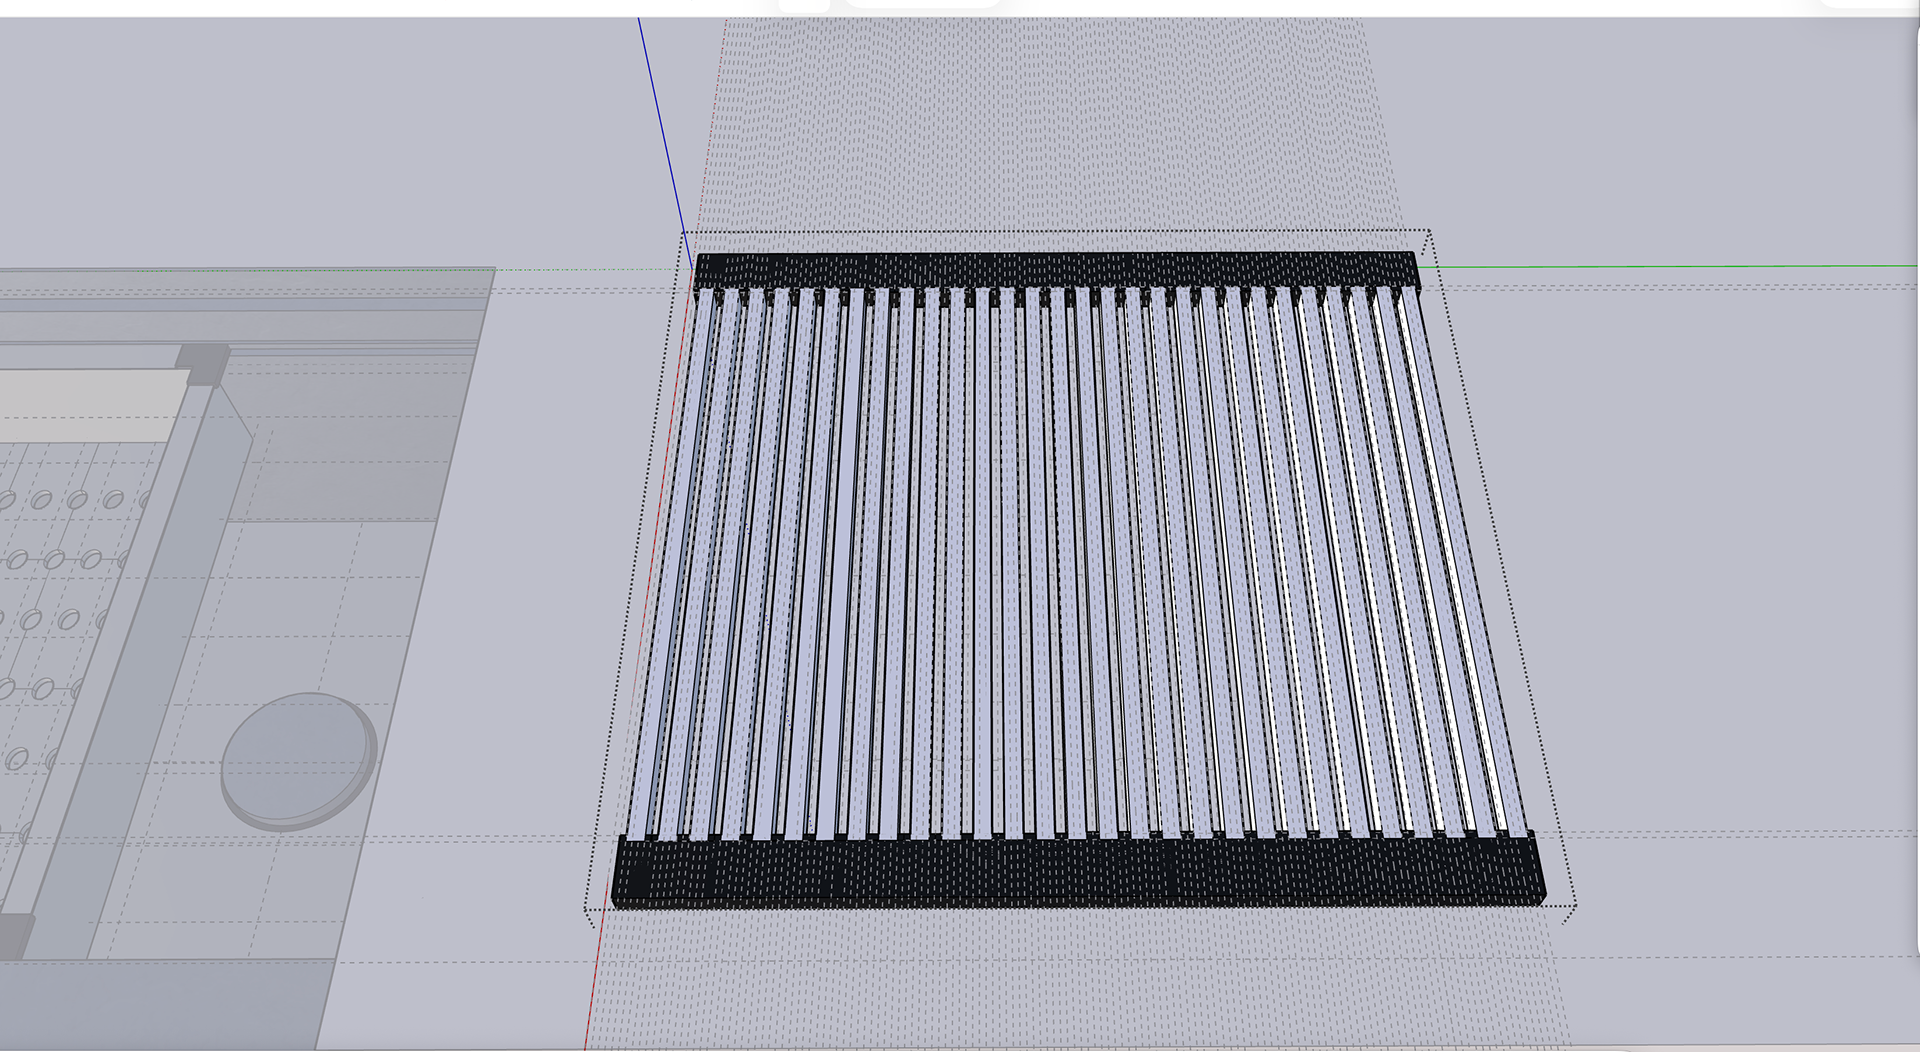Select the bottom black end bar of rack

[x=1078, y=872]
